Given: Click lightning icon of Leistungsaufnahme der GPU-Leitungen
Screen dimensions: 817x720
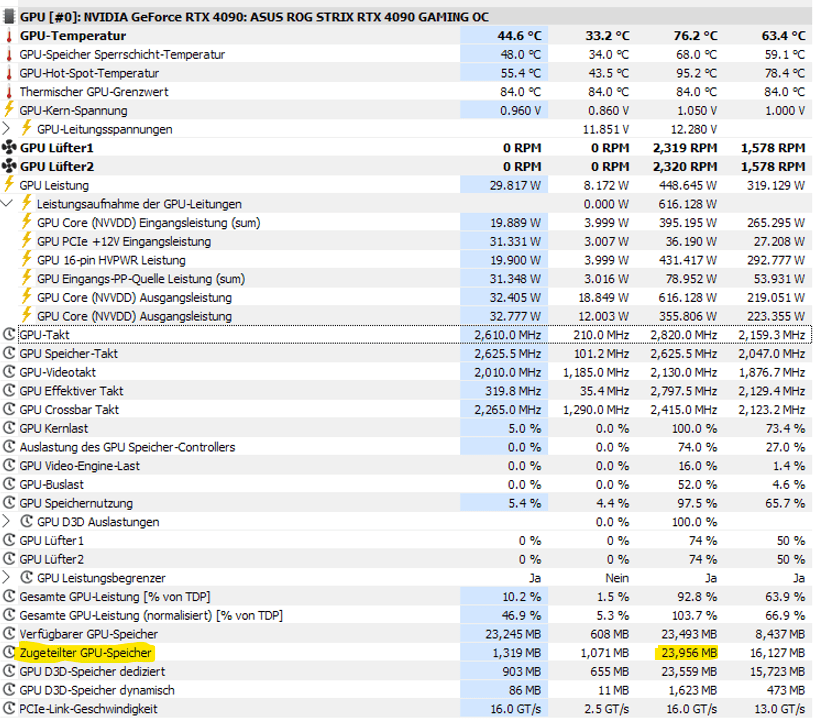Looking at the screenshot, I should [x=27, y=203].
